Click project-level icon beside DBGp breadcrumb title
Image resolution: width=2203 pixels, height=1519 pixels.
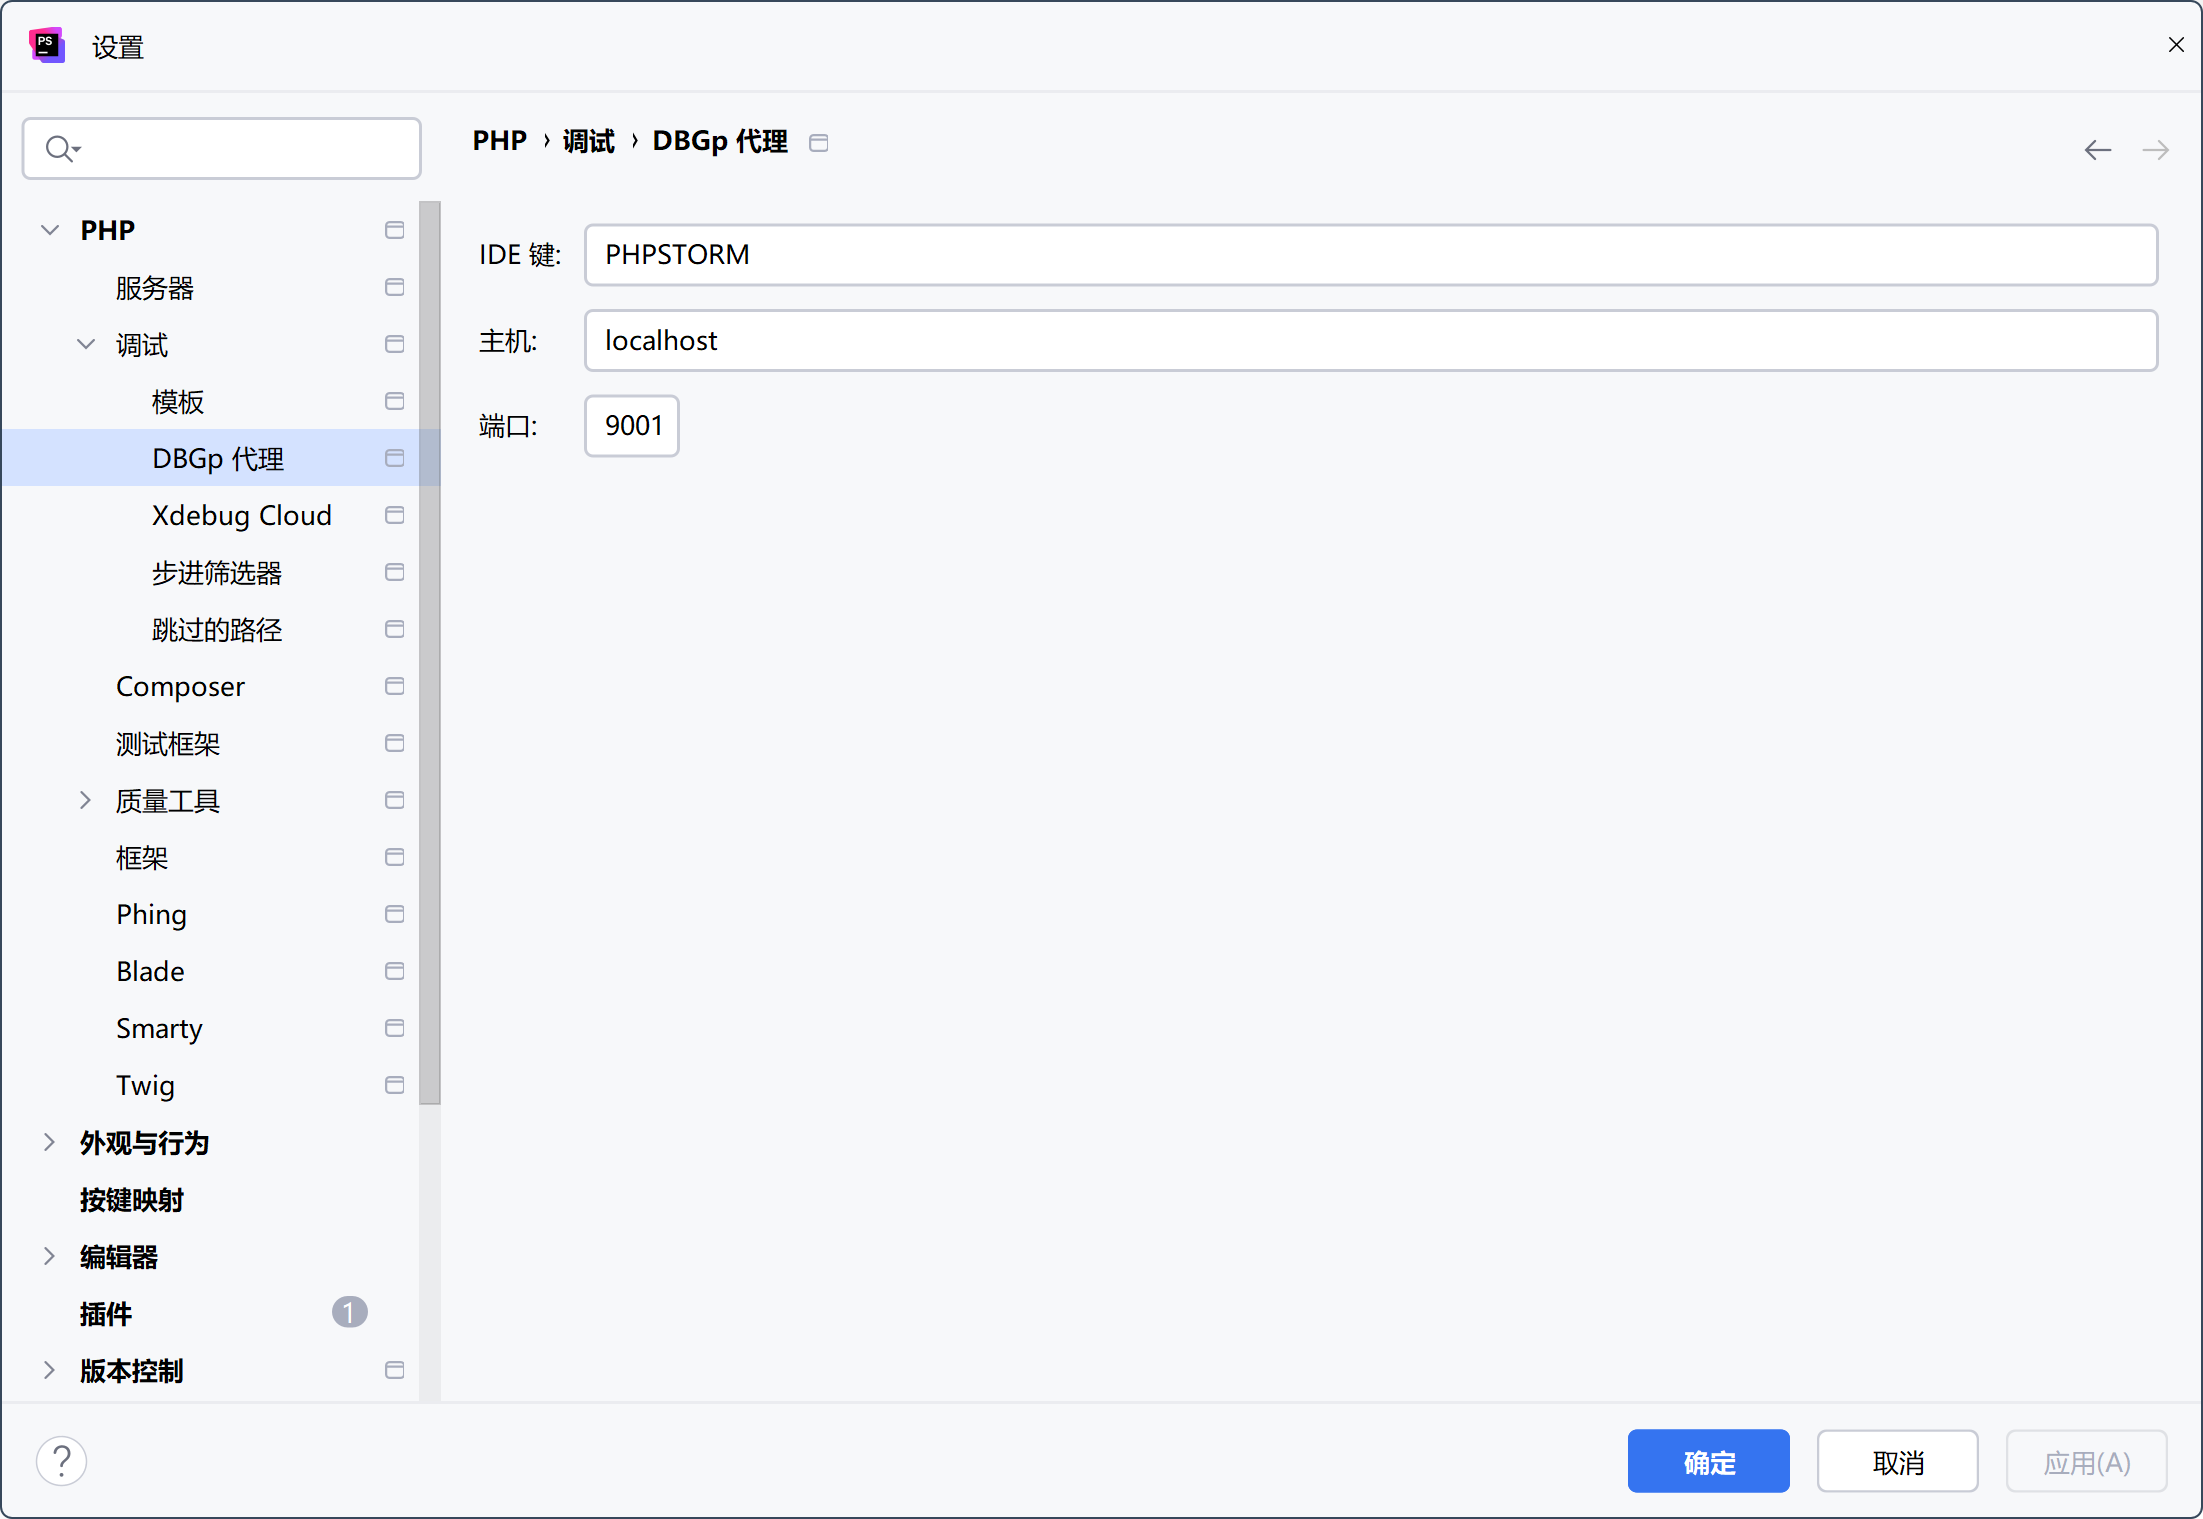tap(818, 143)
